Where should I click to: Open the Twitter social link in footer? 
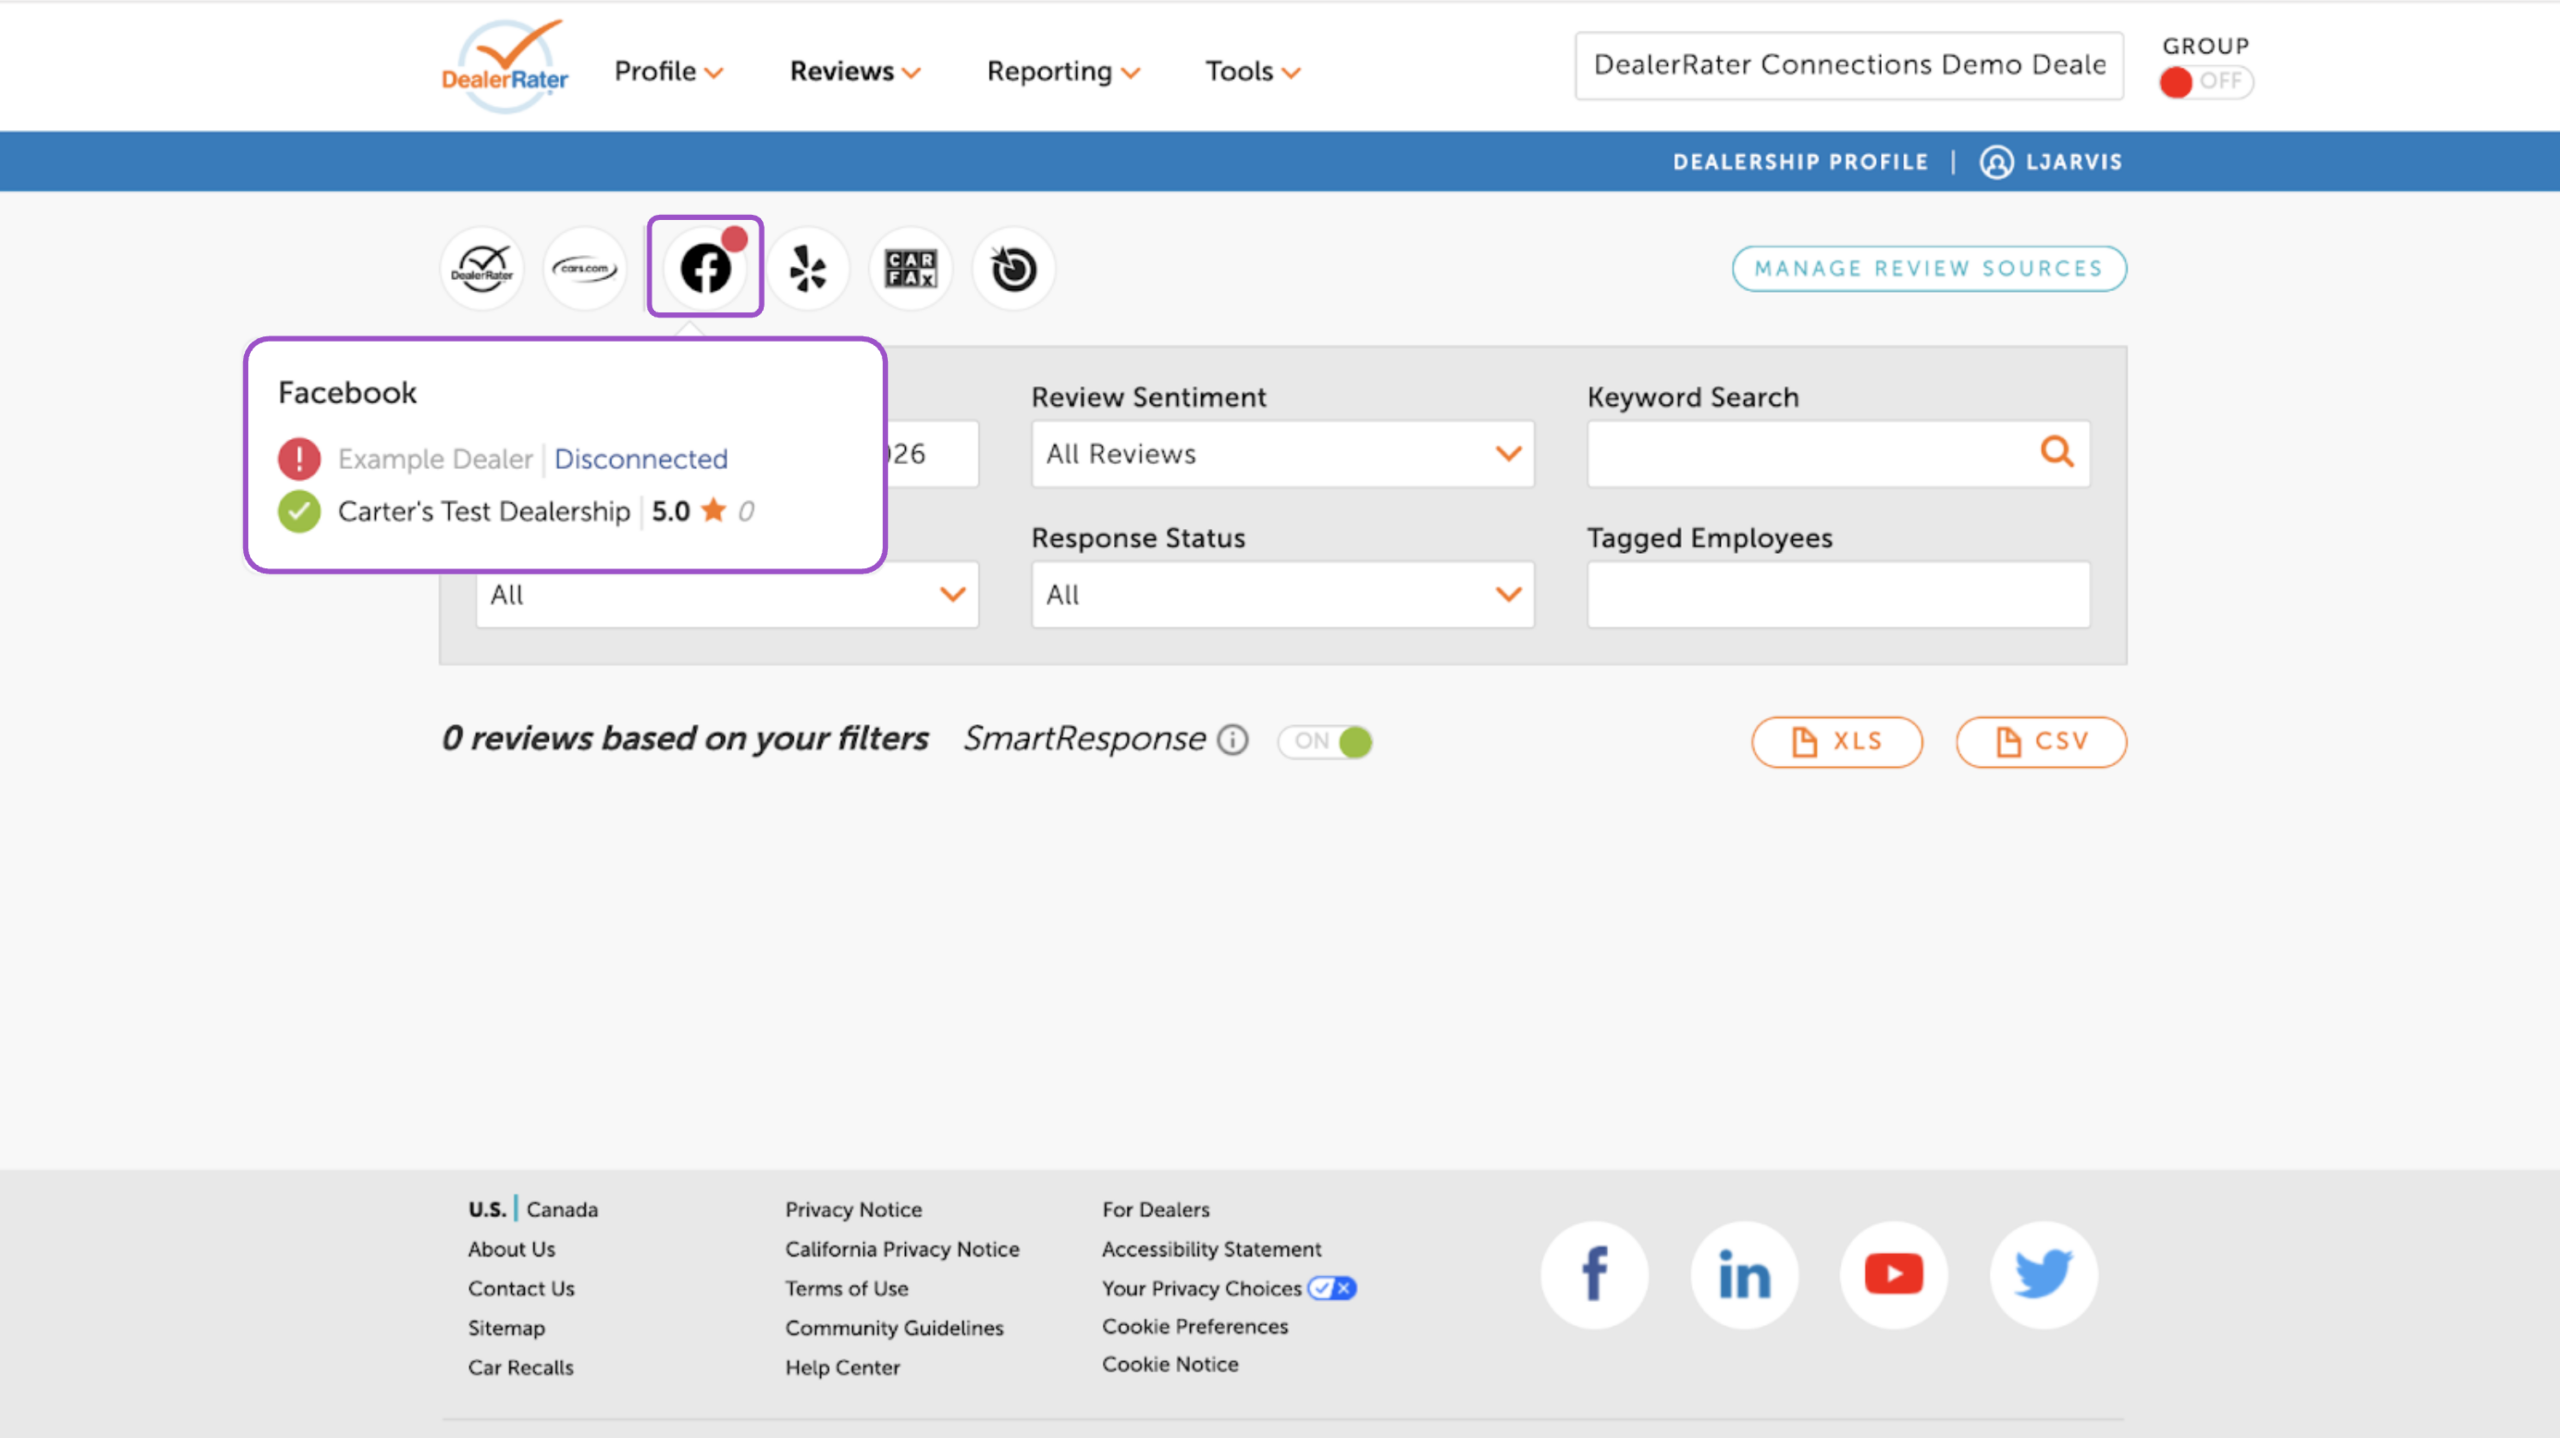tap(2043, 1274)
